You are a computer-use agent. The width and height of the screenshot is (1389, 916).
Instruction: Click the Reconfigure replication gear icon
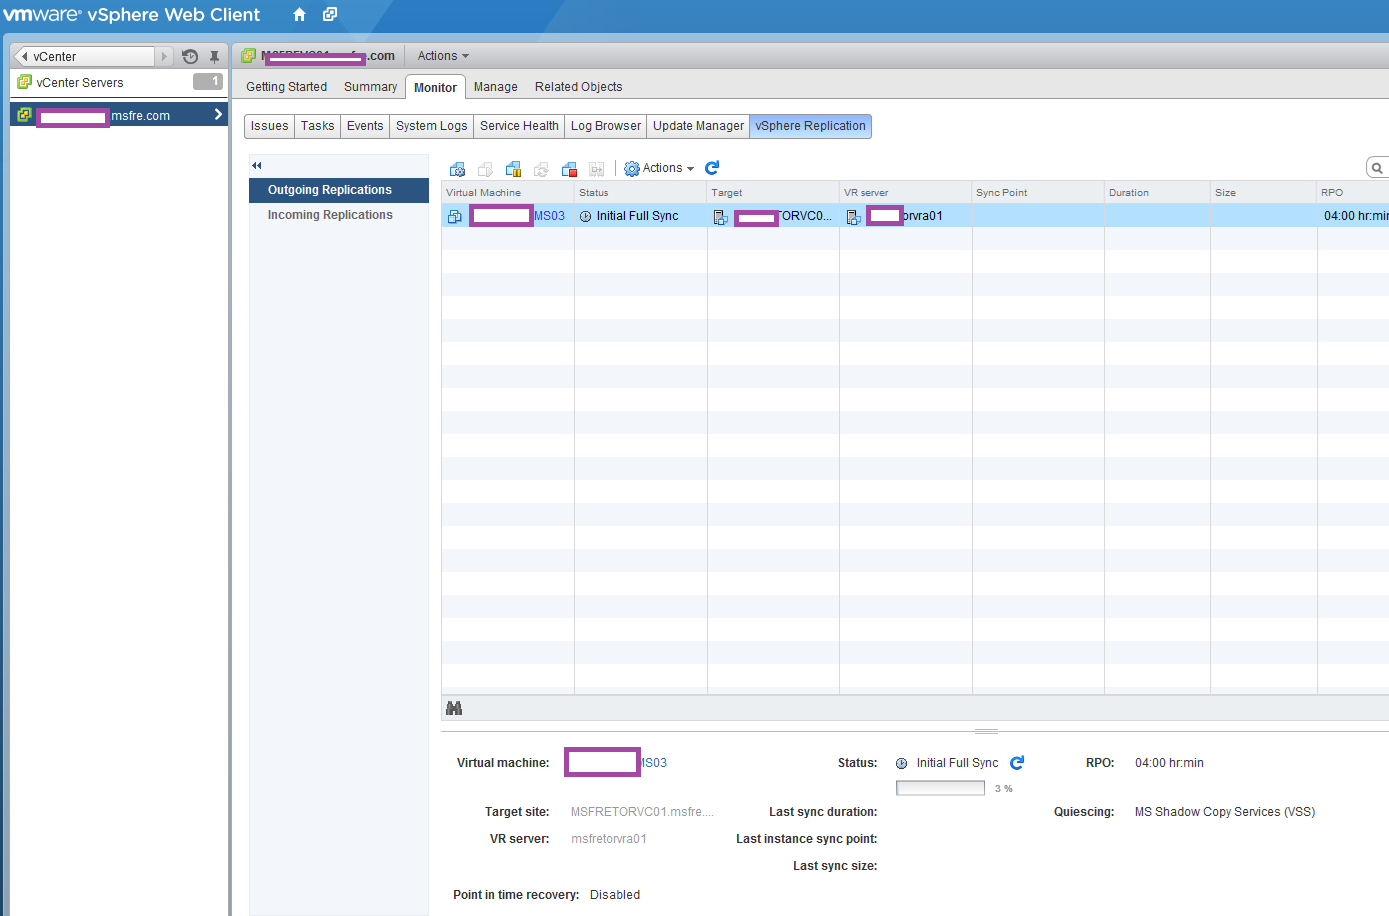(457, 169)
